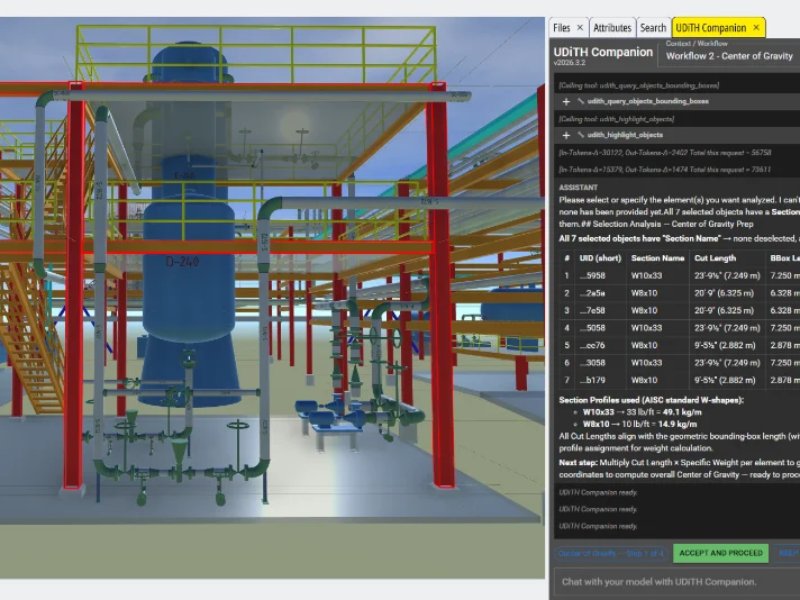The image size is (800, 600).
Task: Click Section Name 'W10x33' in row 1
Action: pyautogui.click(x=646, y=276)
